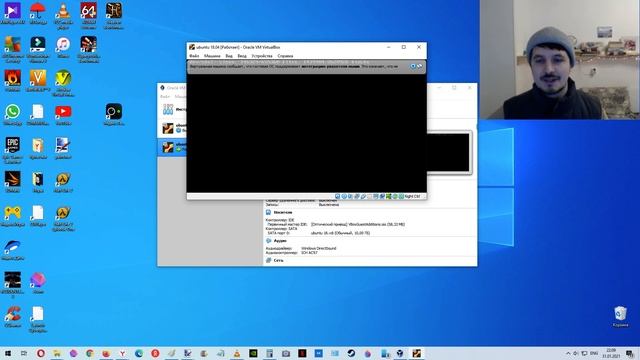
Task: Open the Файл menu in the VM window
Action: coord(194,56)
